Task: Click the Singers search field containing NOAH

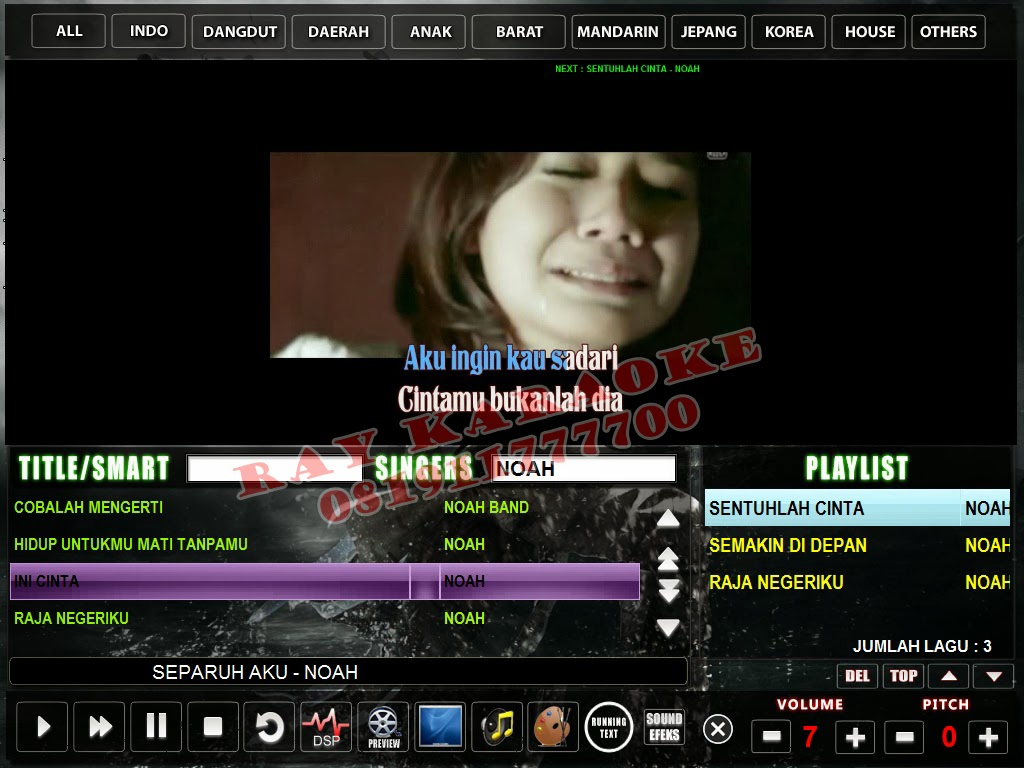Action: pyautogui.click(x=584, y=468)
